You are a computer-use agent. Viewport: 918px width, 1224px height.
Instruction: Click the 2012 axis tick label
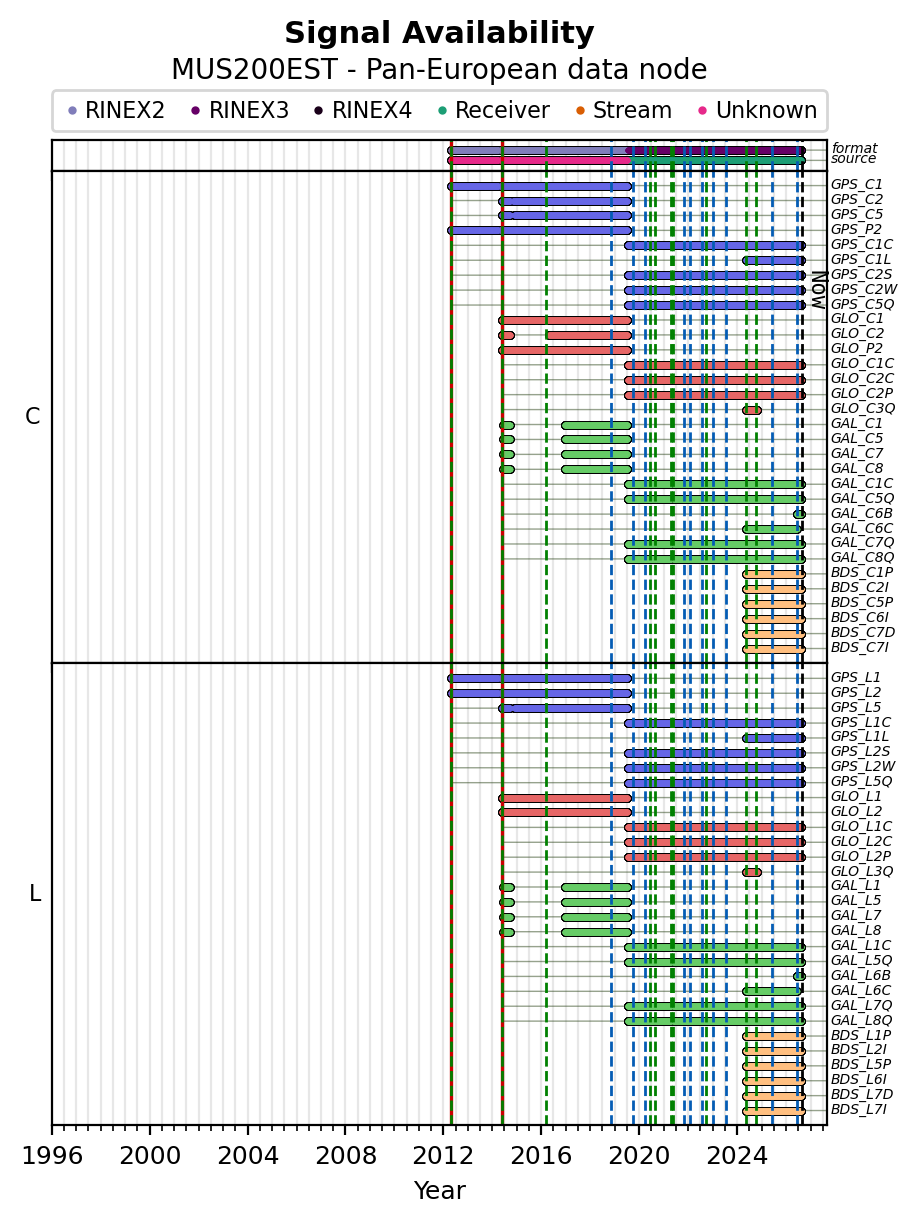click(x=443, y=1155)
